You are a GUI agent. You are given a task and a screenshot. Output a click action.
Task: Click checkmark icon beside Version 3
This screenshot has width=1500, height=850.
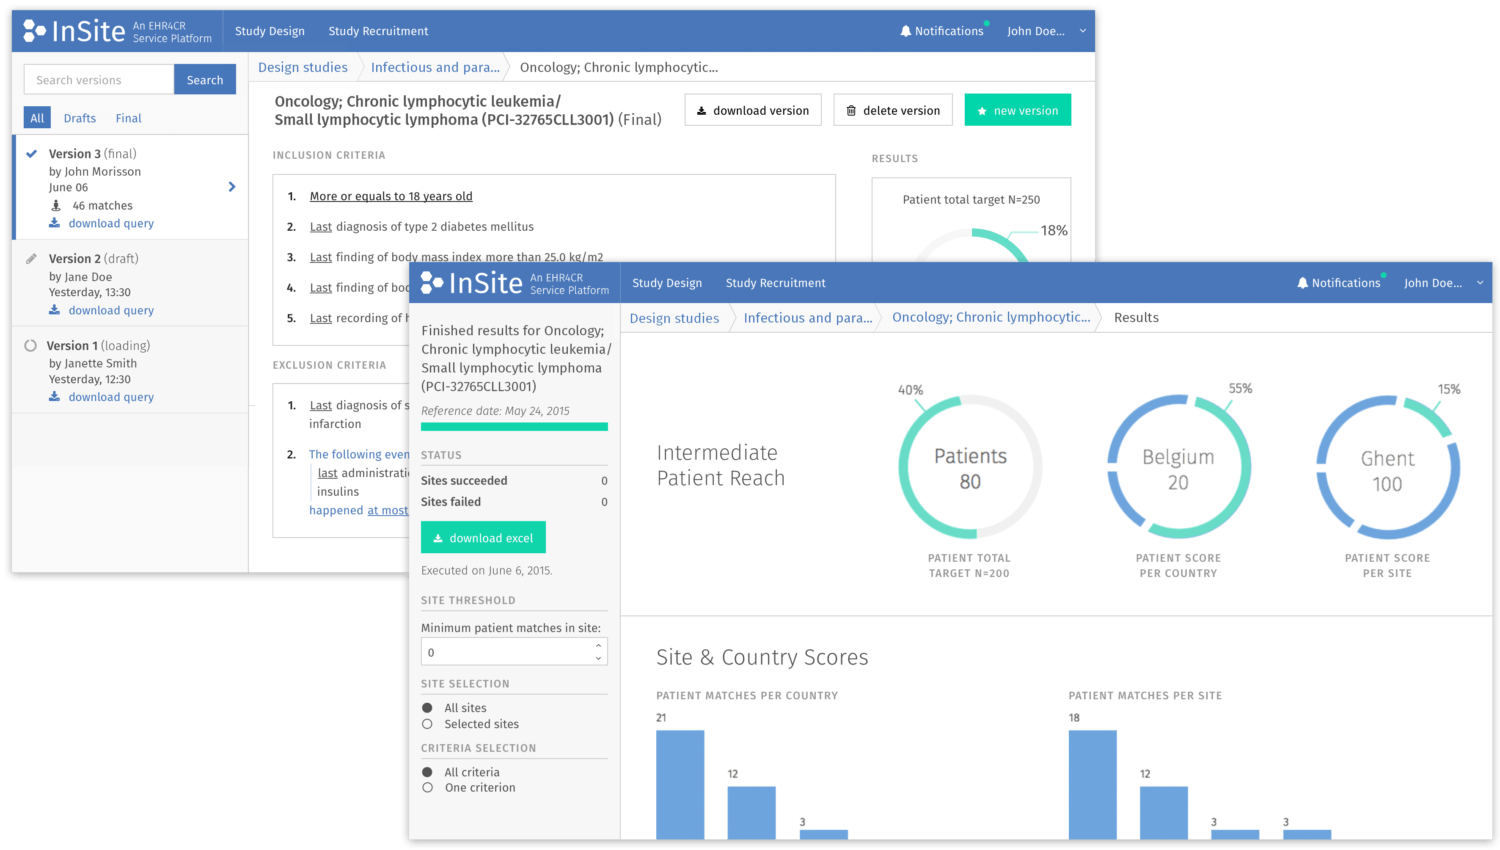(31, 154)
